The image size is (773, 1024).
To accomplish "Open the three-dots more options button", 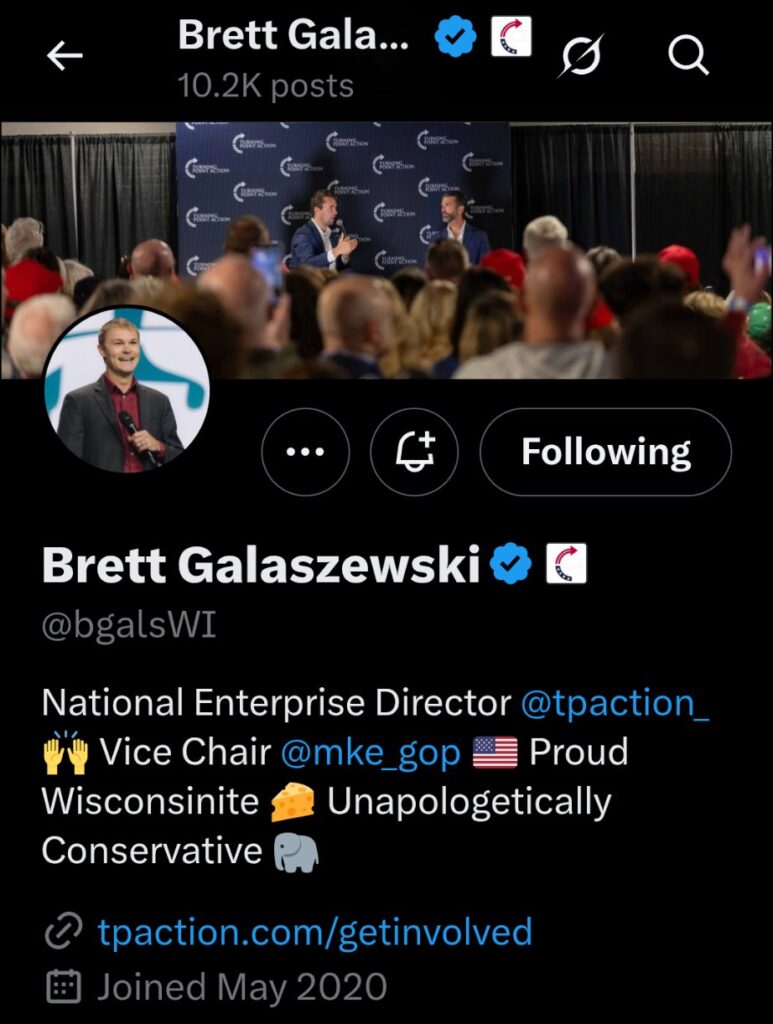I will 306,451.
